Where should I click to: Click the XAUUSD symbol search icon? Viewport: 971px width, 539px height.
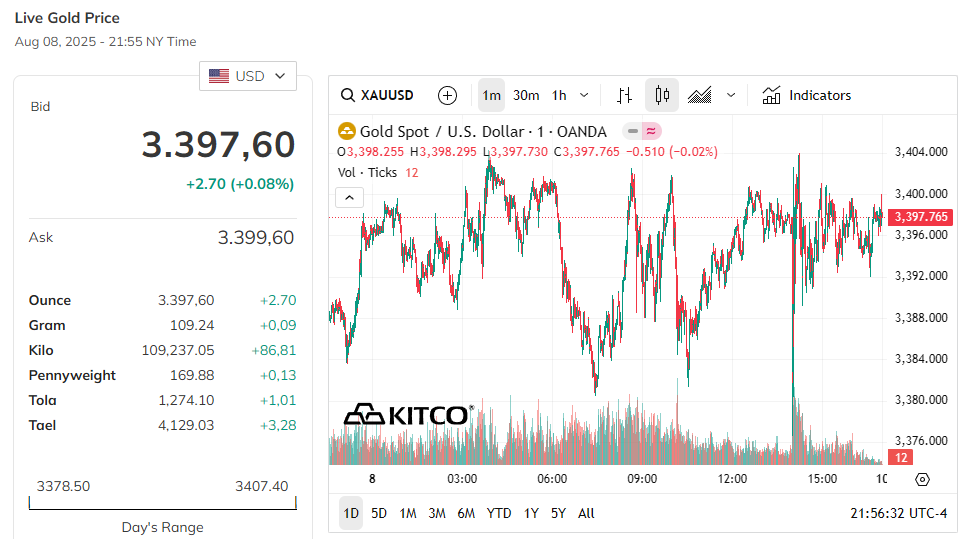pos(348,95)
